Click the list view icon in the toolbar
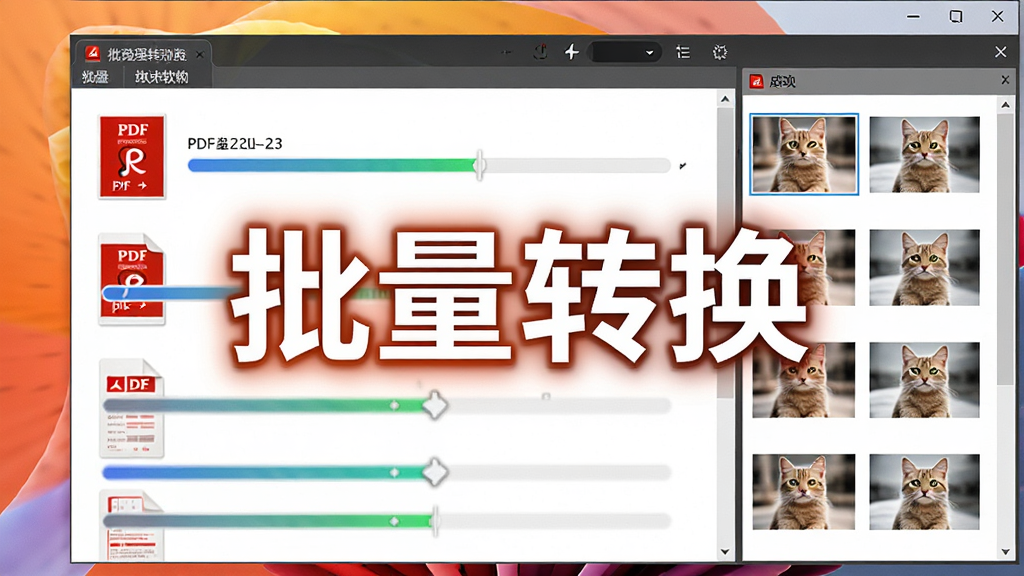Viewport: 1024px width, 576px height. click(683, 52)
